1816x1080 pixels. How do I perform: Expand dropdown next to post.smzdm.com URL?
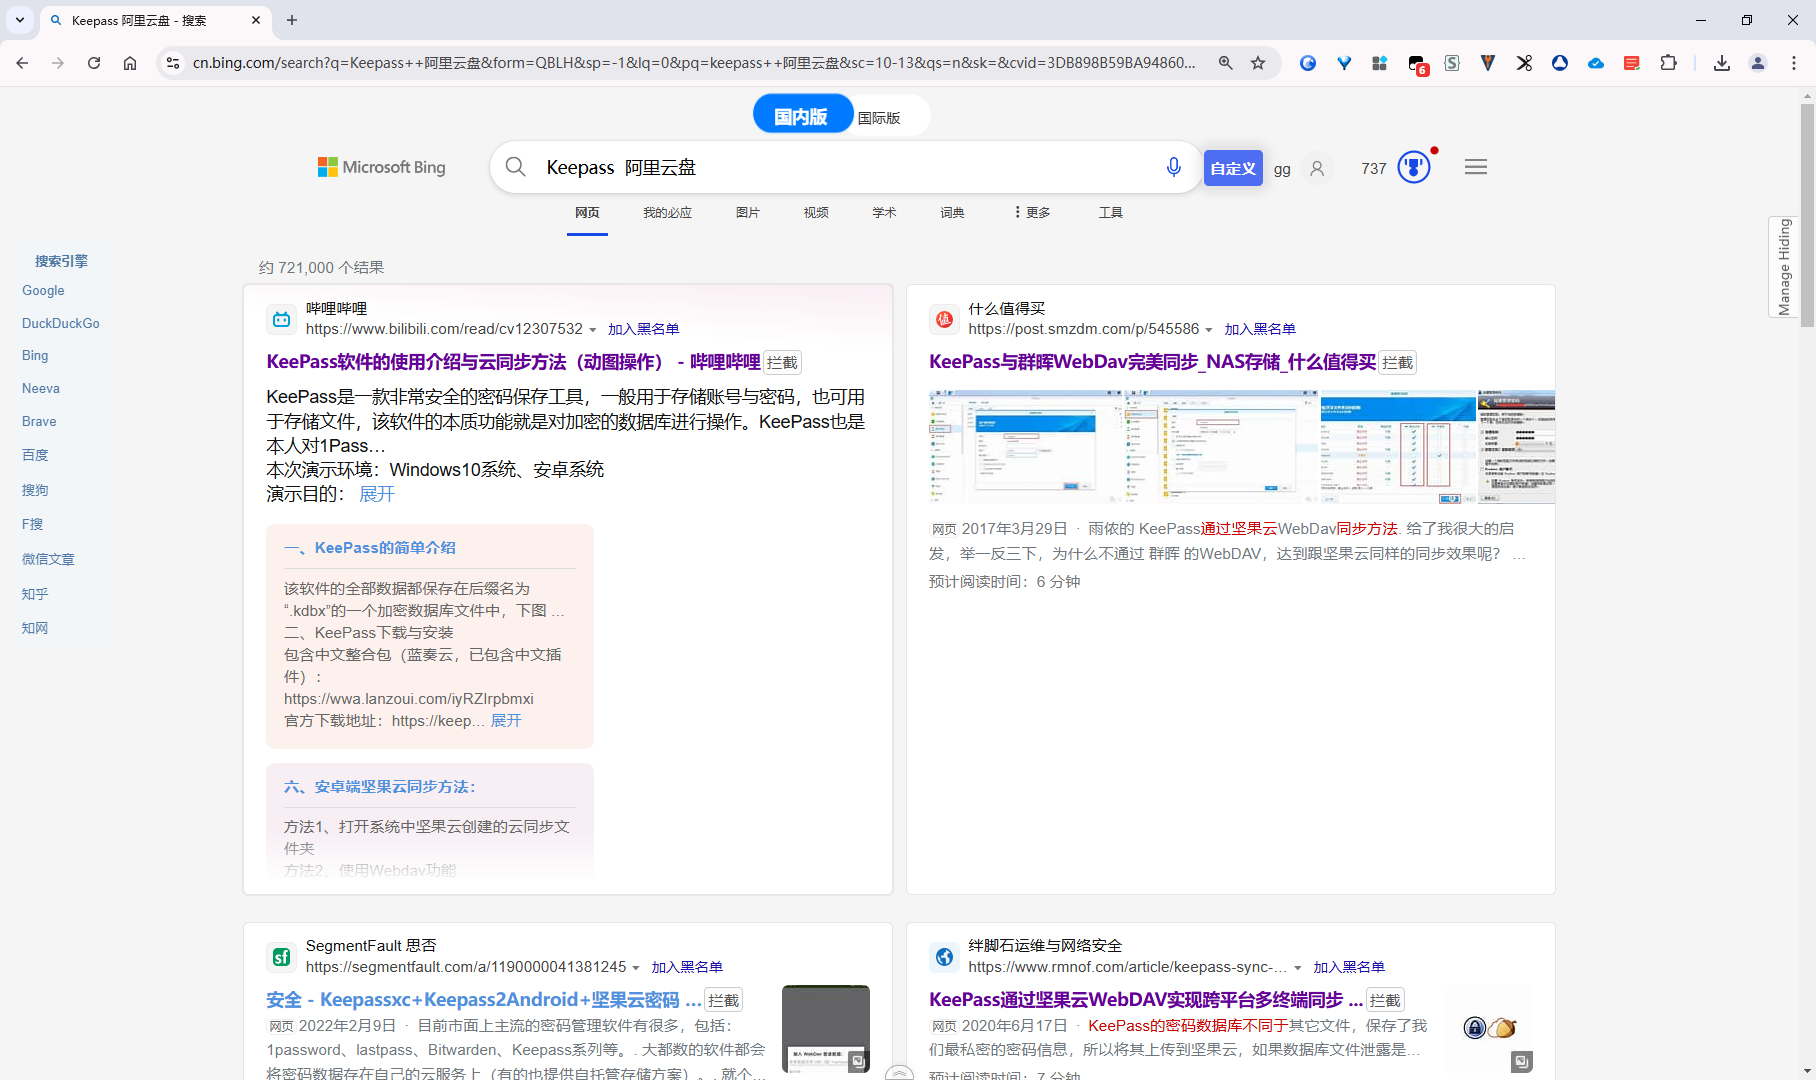point(1209,330)
